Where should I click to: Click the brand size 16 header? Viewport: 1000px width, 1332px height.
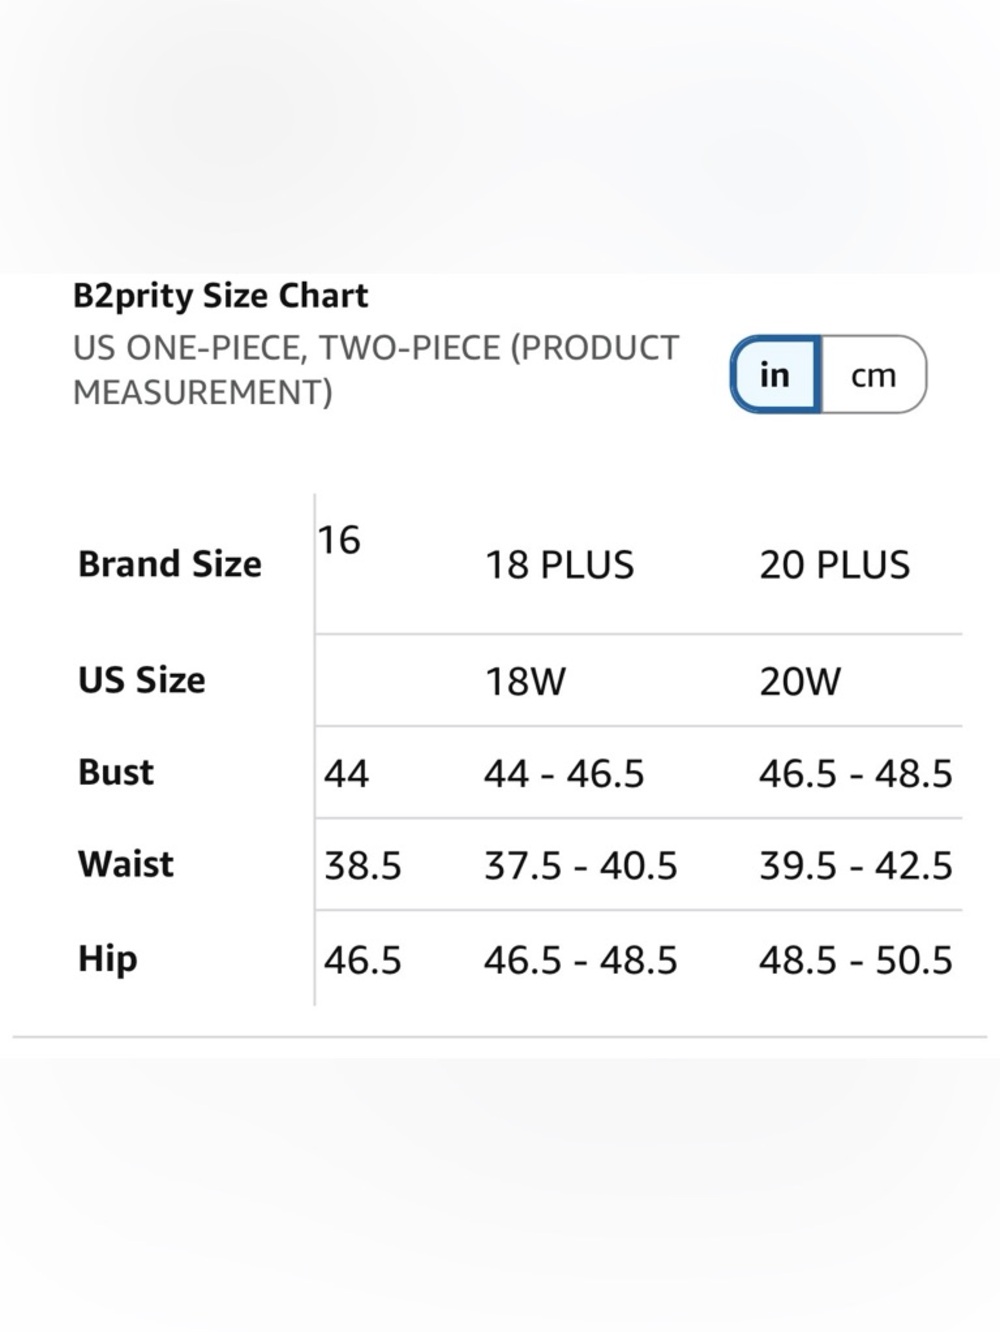[339, 540]
